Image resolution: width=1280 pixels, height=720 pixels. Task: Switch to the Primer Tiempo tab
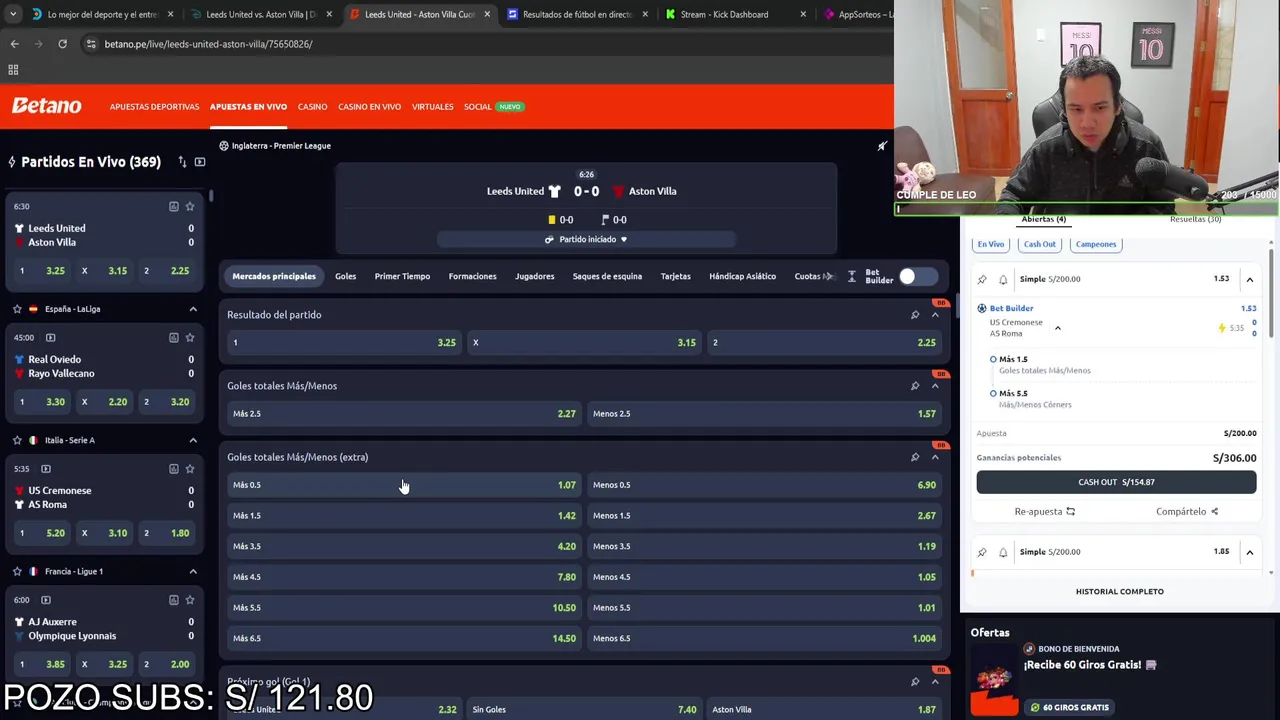coord(402,276)
